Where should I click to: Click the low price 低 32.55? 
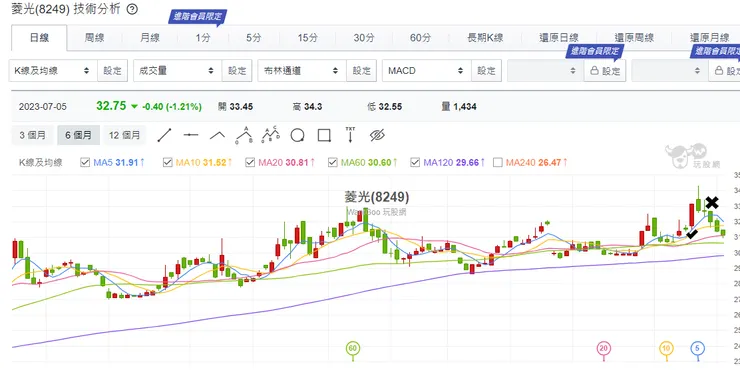point(385,107)
